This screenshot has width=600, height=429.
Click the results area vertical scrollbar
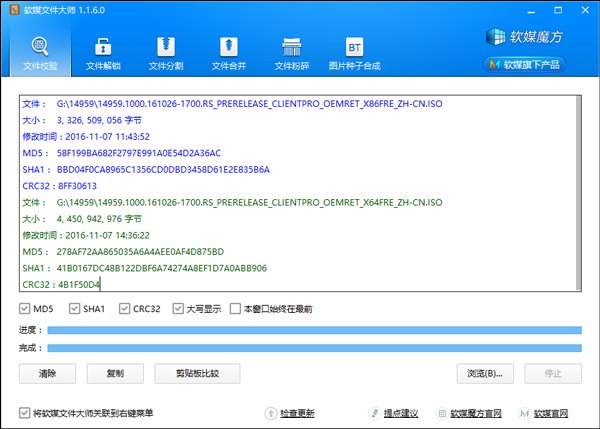pos(579,193)
